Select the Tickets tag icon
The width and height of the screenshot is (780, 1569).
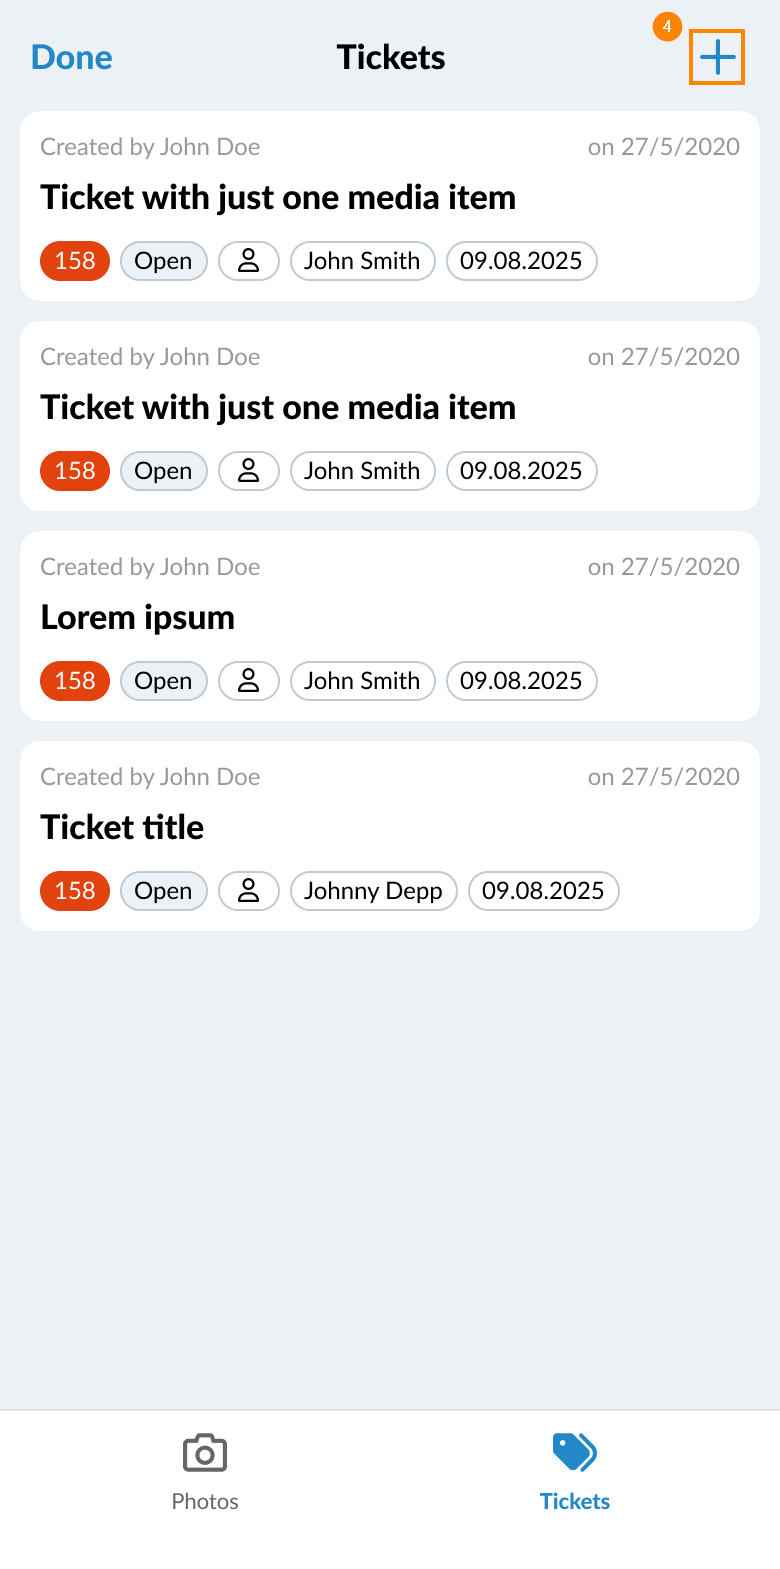(575, 1452)
